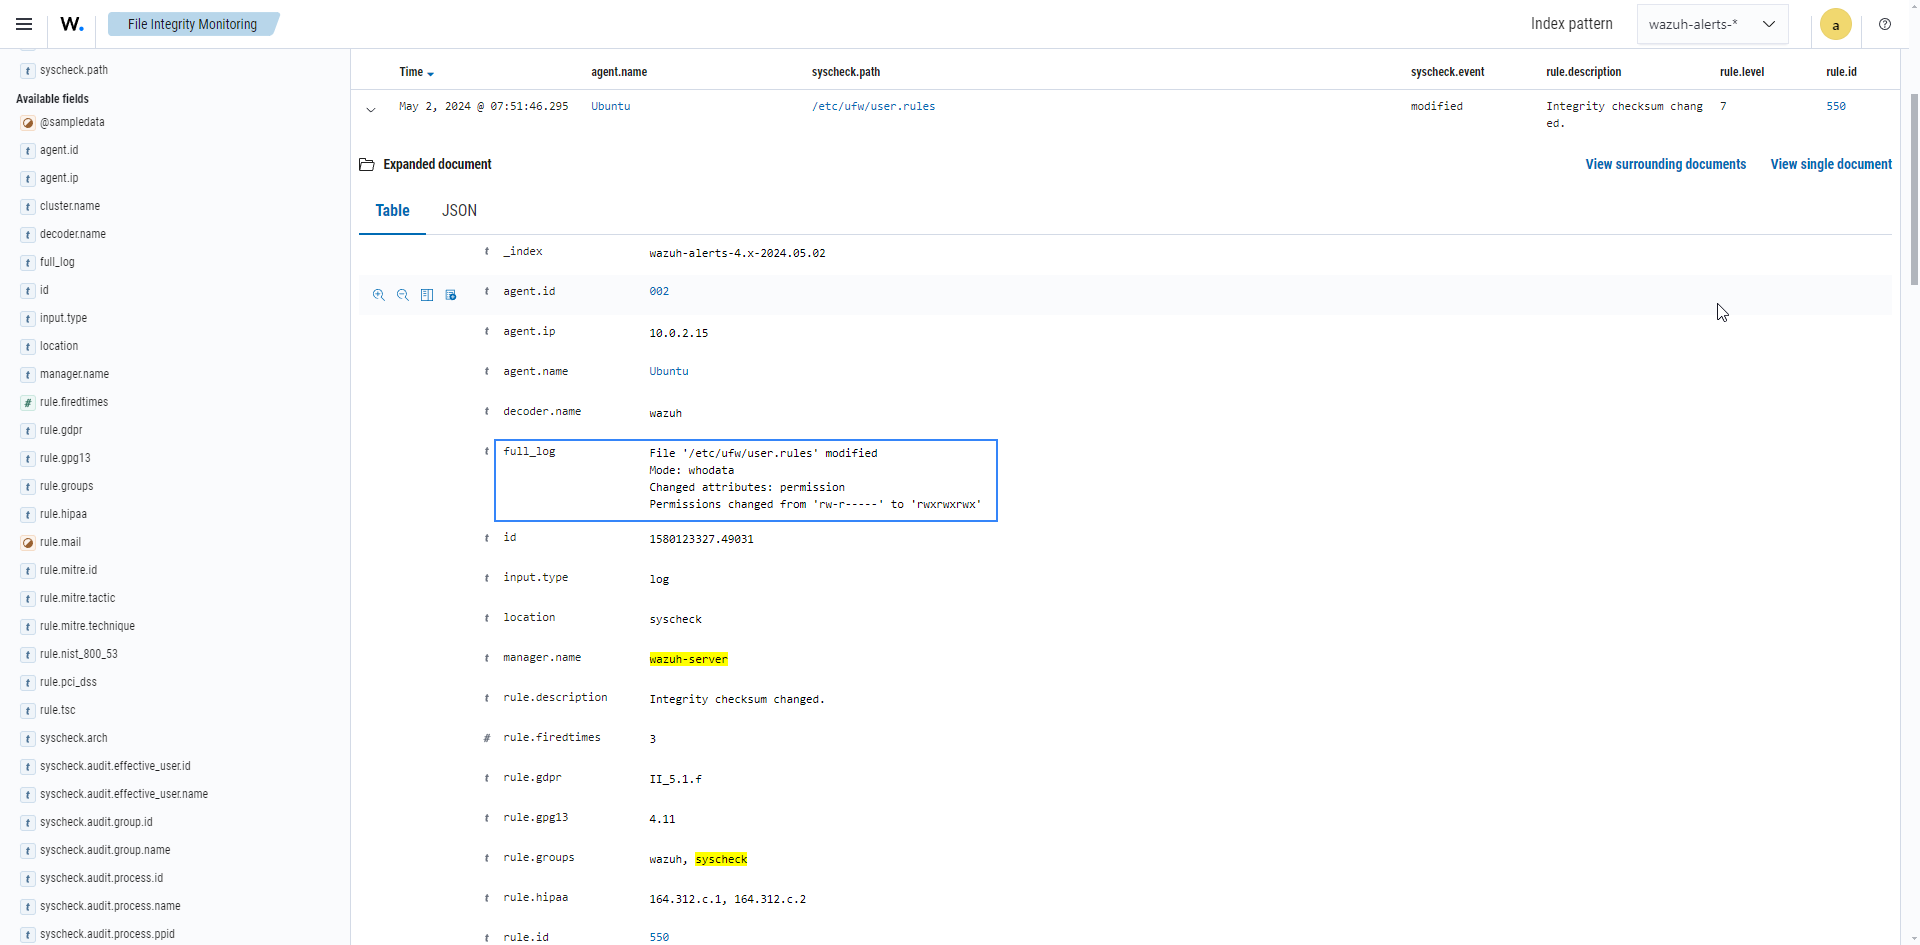Click filter for field present icon
This screenshot has width=1920, height=945.
451,295
